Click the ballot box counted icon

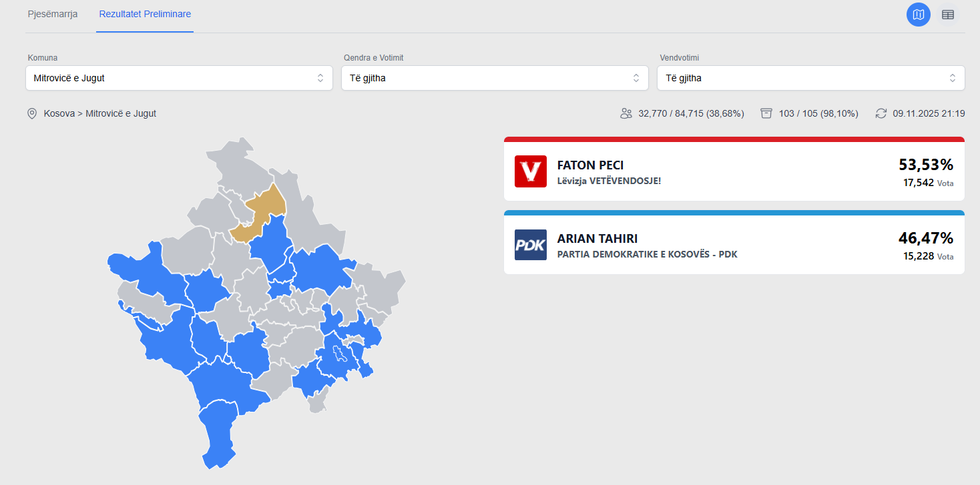[x=767, y=114]
